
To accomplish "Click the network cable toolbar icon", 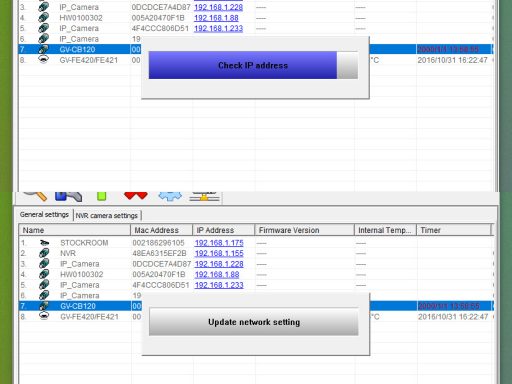I will tap(204, 196).
